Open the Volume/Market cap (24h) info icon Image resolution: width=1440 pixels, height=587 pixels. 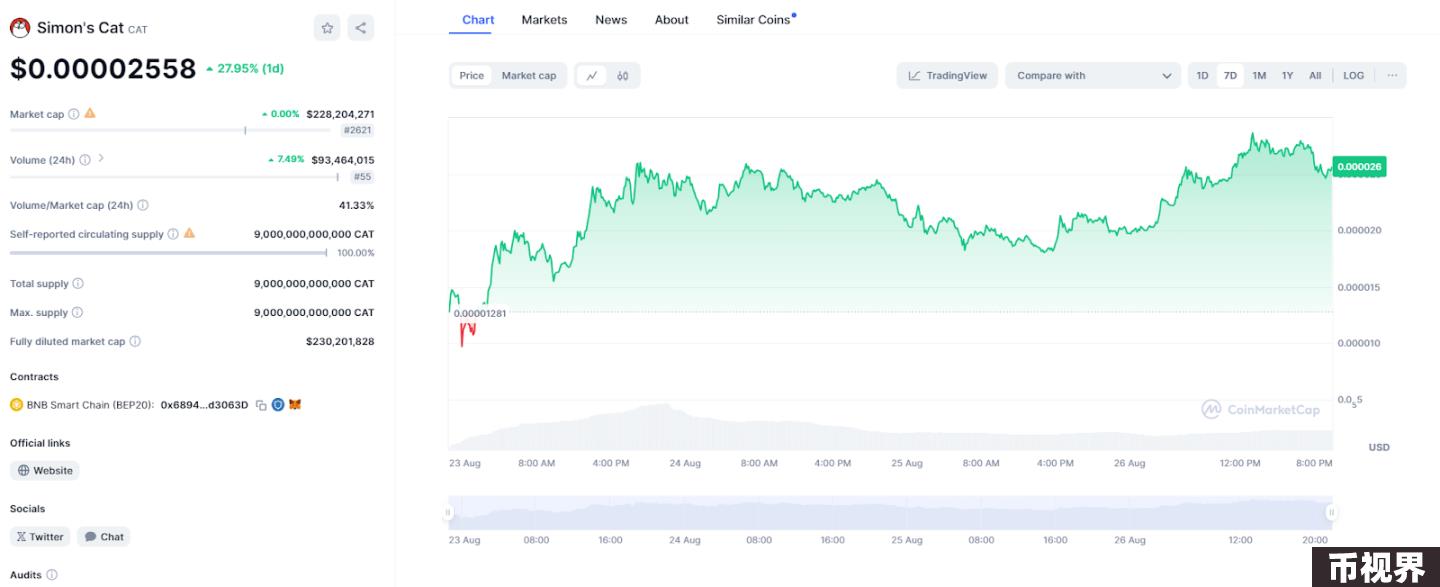[143, 205]
